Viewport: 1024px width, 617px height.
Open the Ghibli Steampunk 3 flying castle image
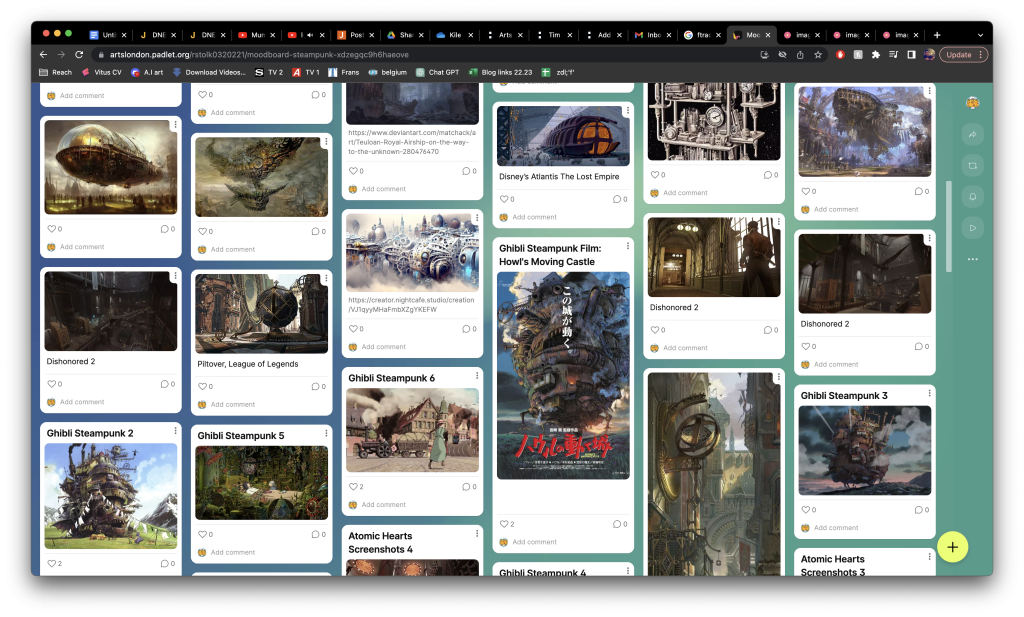pyautogui.click(x=865, y=451)
